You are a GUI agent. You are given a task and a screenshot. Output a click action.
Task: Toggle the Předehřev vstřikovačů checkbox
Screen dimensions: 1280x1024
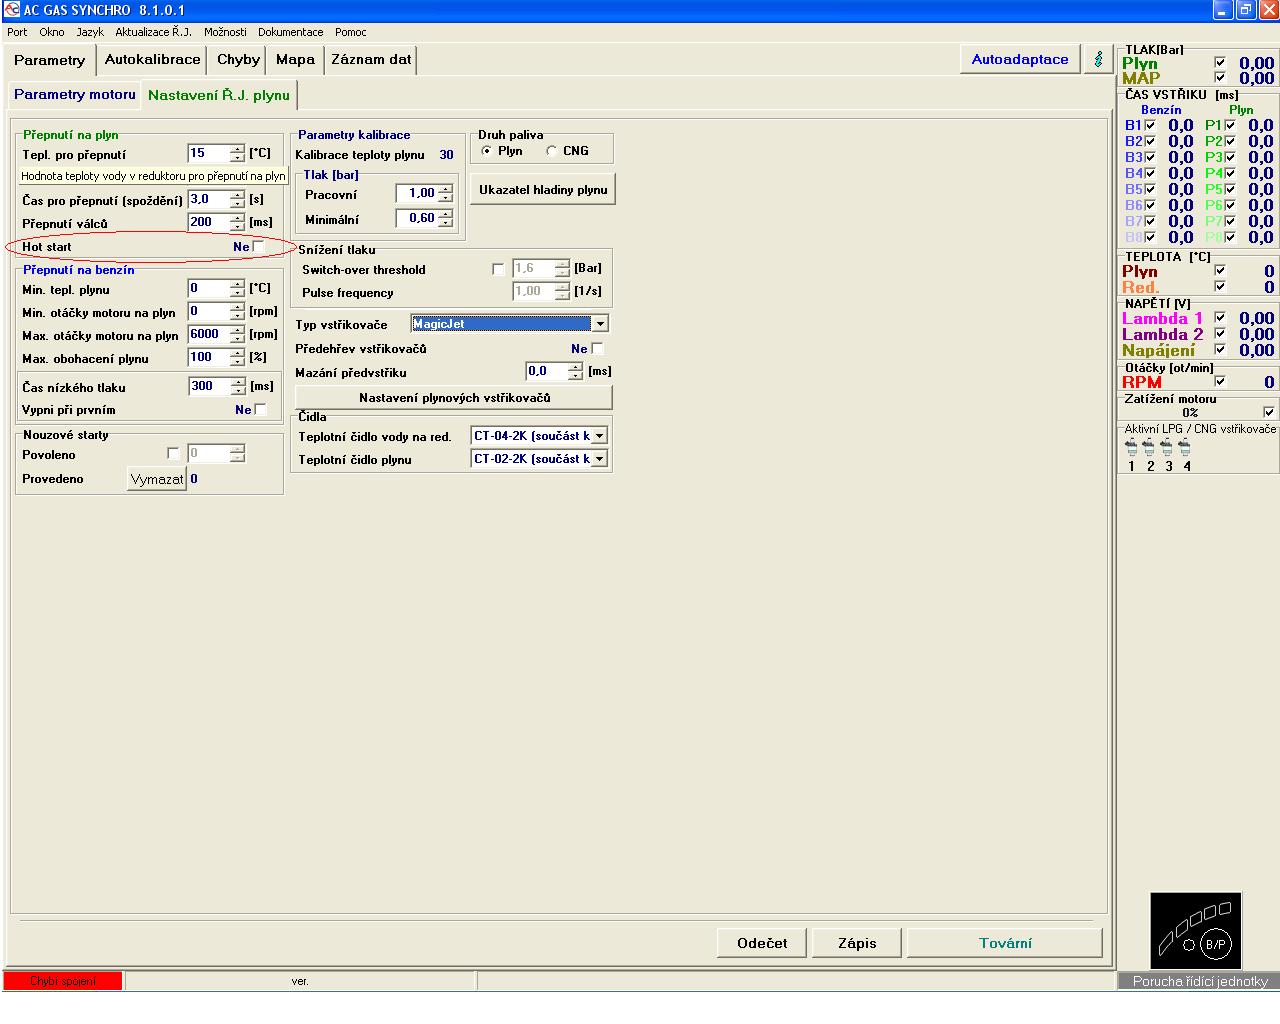[x=597, y=349]
